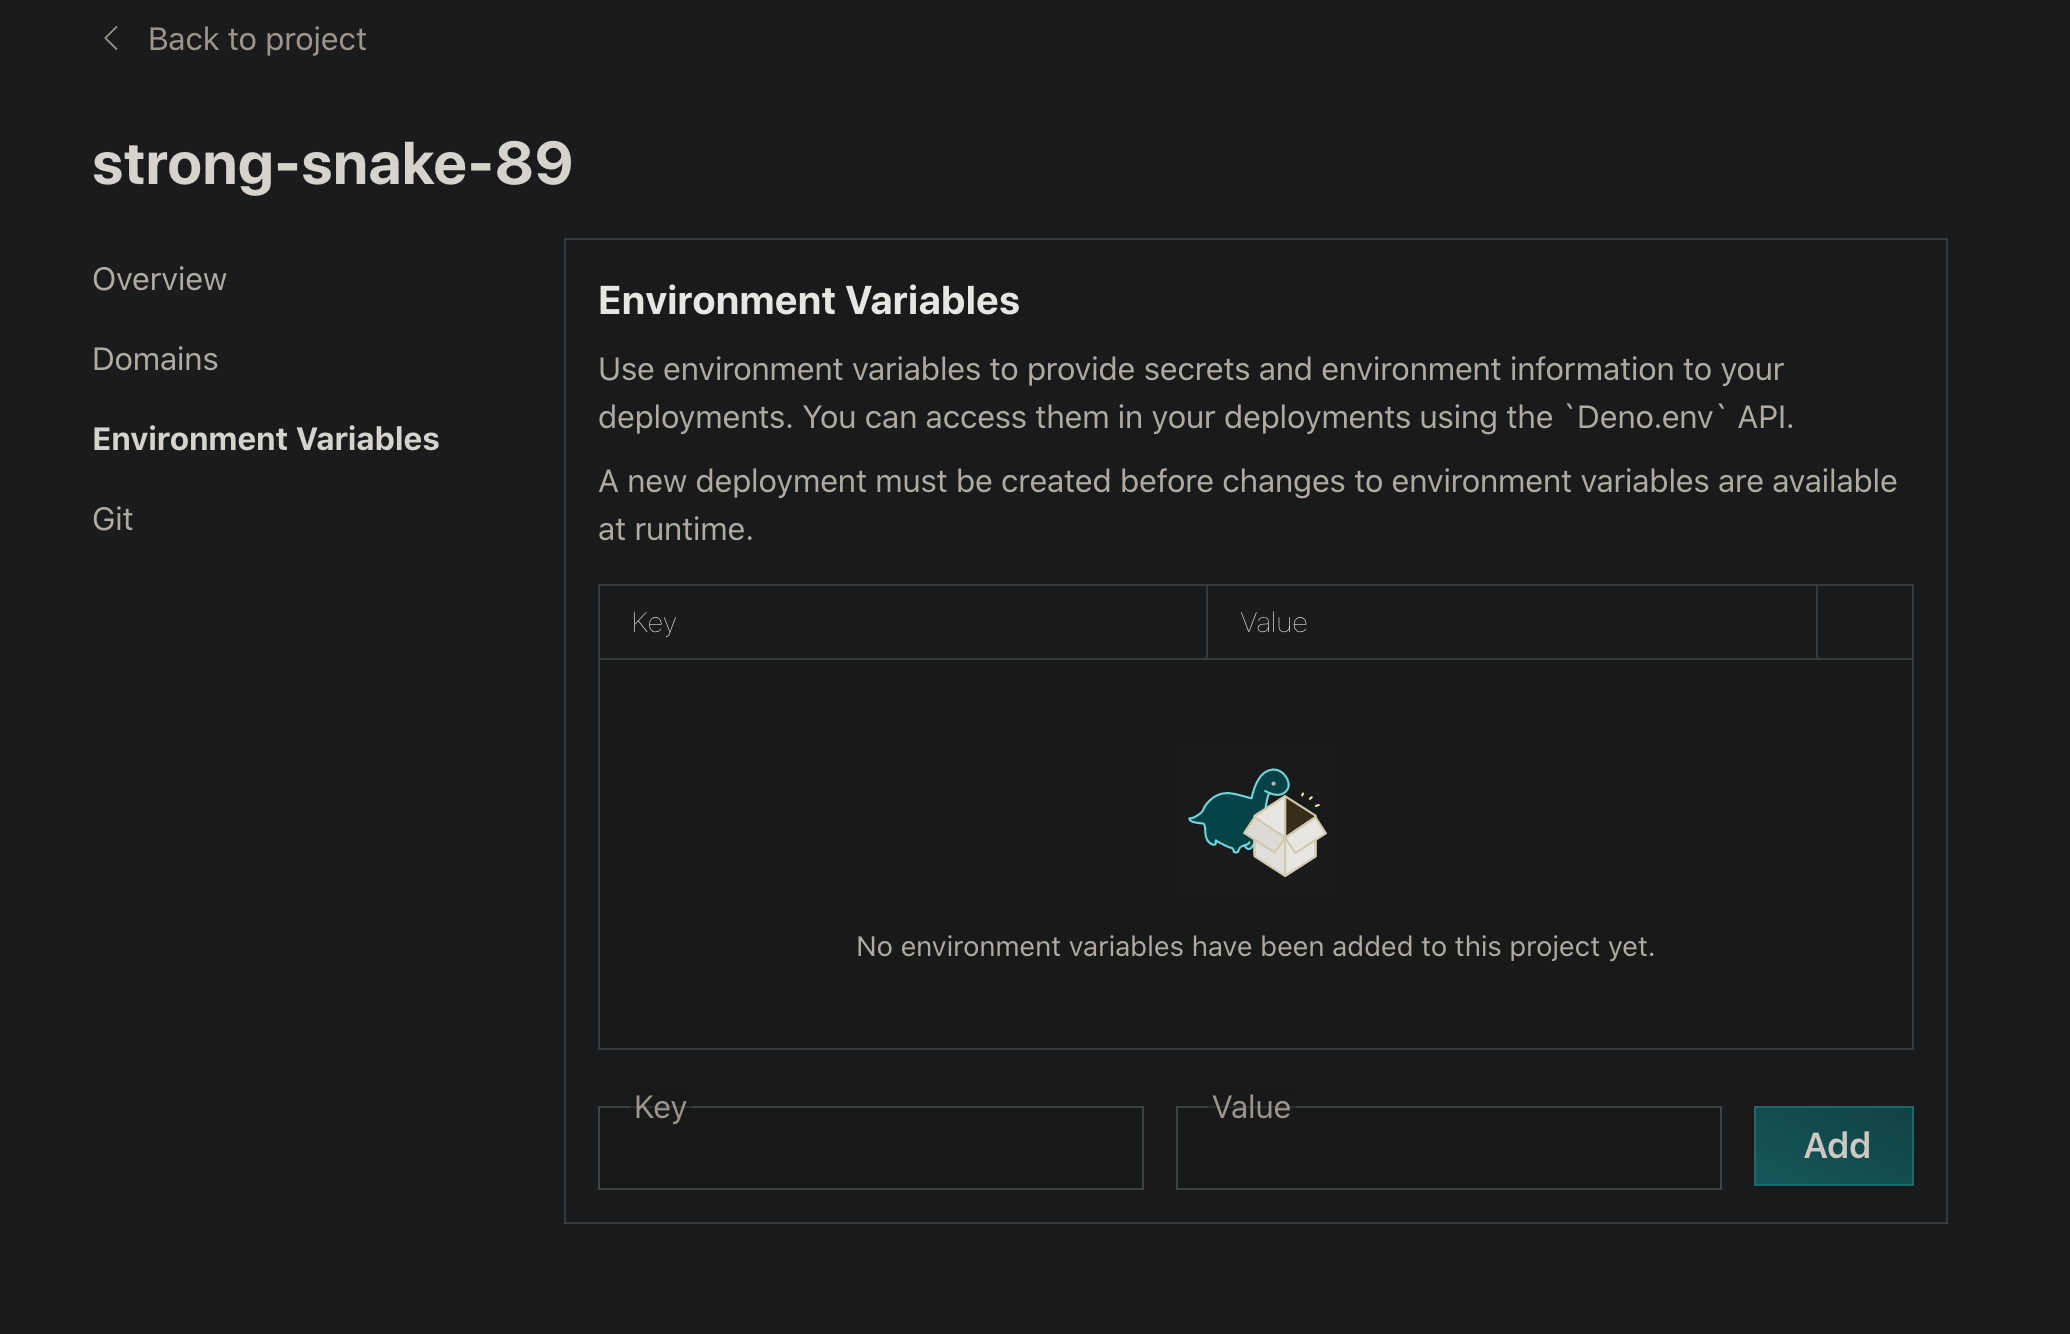The image size is (2070, 1334).
Task: Click the new deployment notice paragraph
Action: (1246, 505)
